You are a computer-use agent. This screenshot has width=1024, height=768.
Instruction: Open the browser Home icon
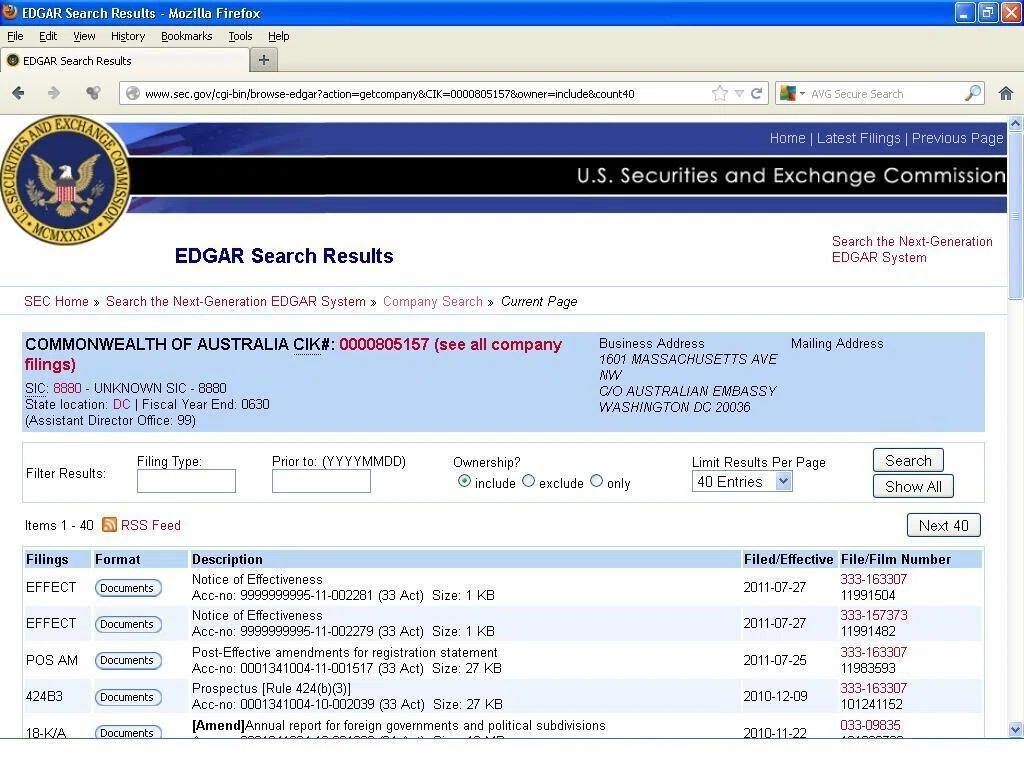pyautogui.click(x=1006, y=93)
